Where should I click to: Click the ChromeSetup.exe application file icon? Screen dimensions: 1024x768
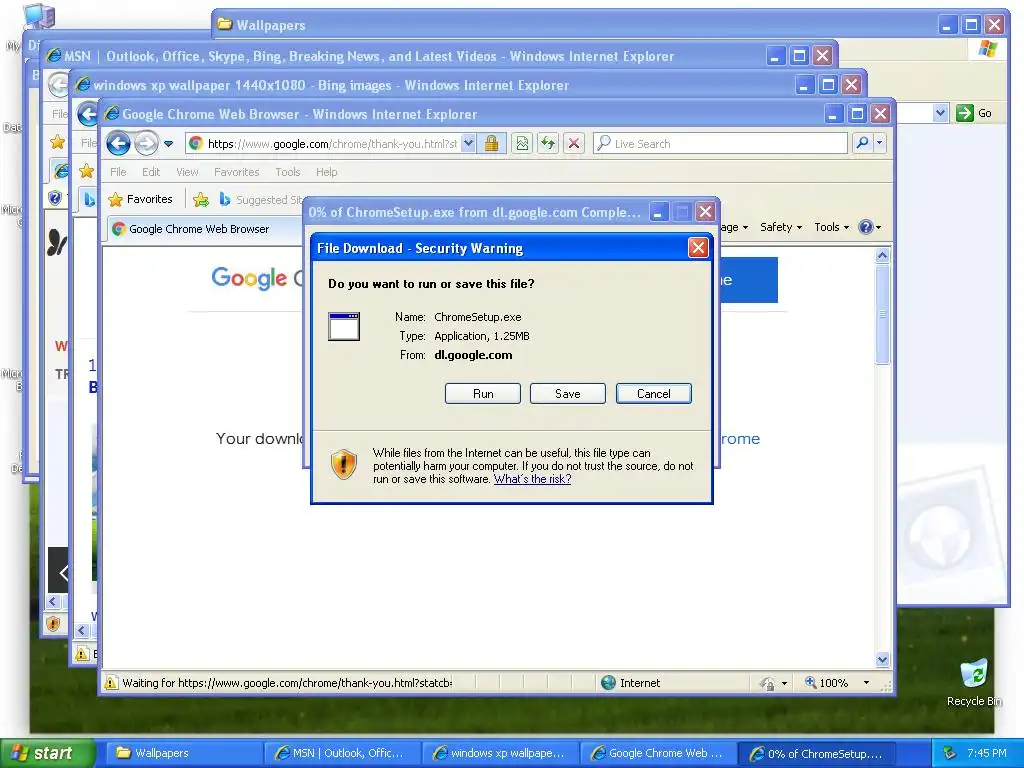point(344,326)
